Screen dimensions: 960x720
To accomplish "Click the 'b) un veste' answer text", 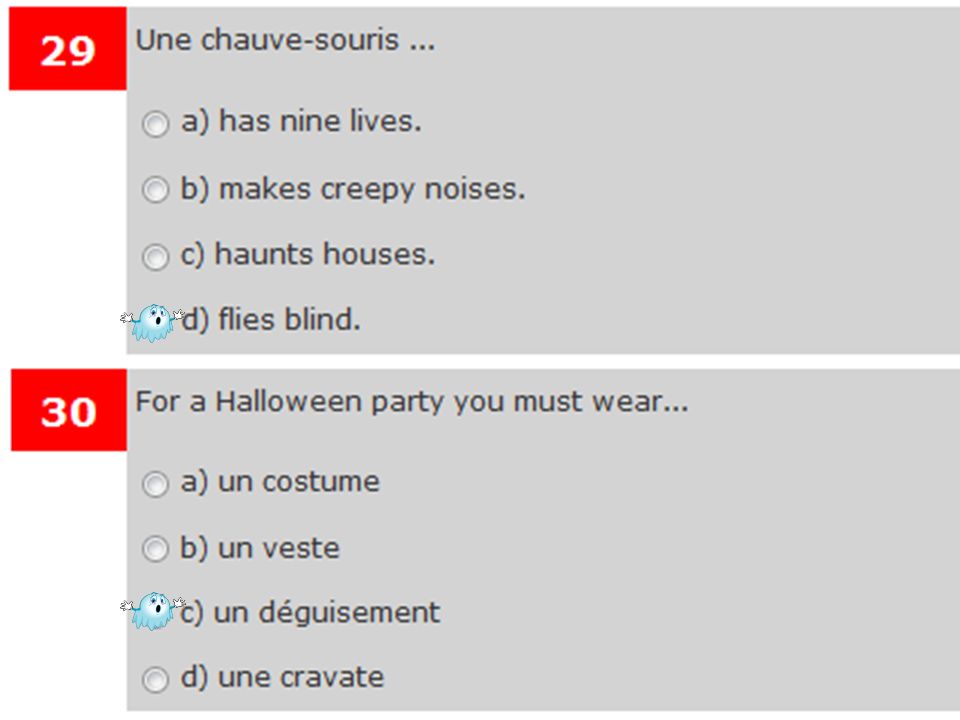I will 260,547.
